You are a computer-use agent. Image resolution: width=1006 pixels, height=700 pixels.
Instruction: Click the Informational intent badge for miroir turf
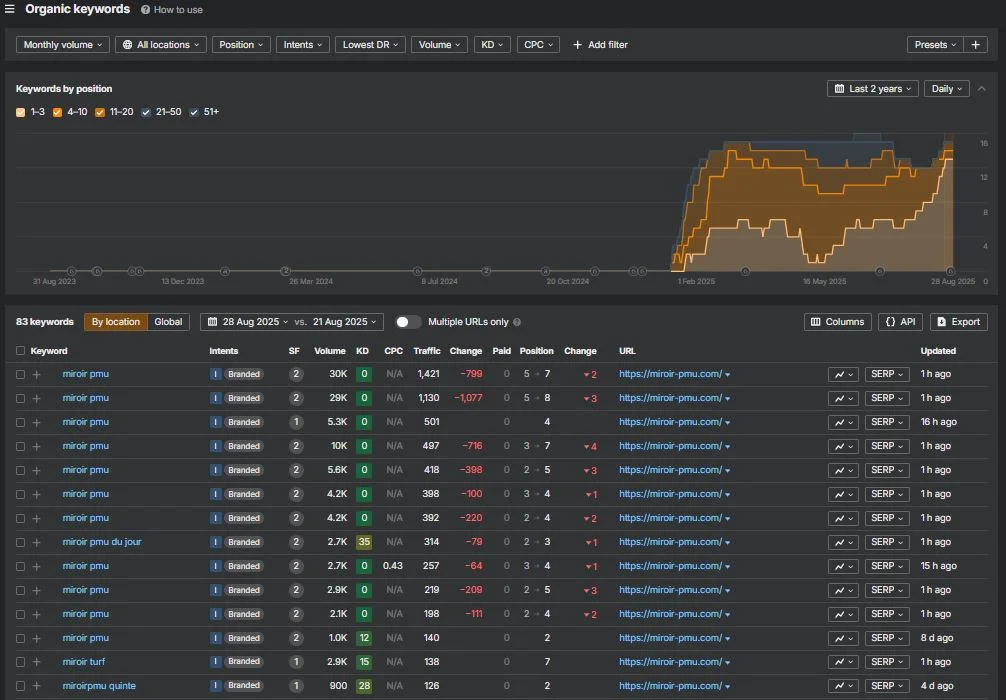pyautogui.click(x=216, y=662)
